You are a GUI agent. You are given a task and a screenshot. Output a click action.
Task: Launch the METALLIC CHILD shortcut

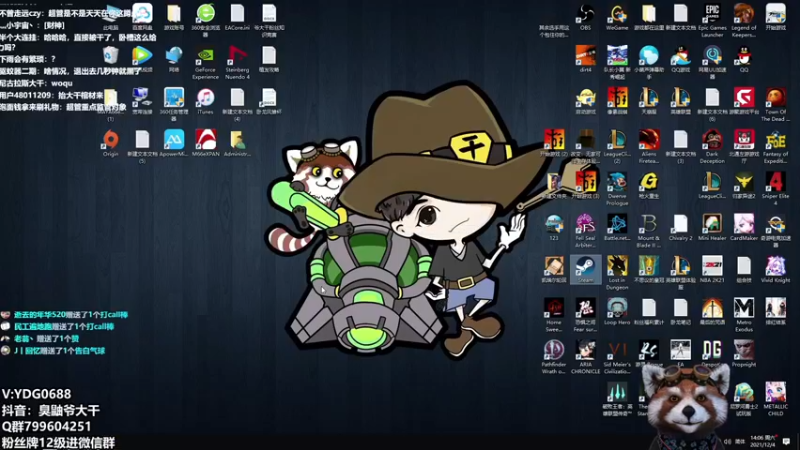[776, 399]
